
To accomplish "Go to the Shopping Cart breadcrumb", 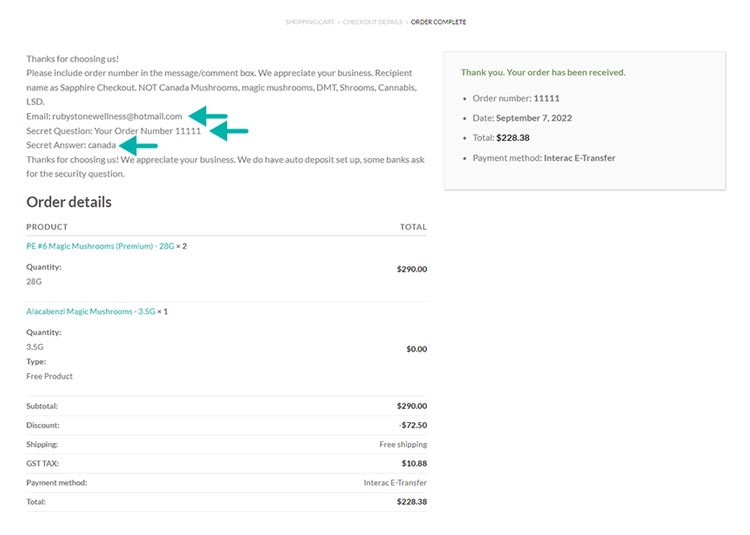I will coord(310,22).
